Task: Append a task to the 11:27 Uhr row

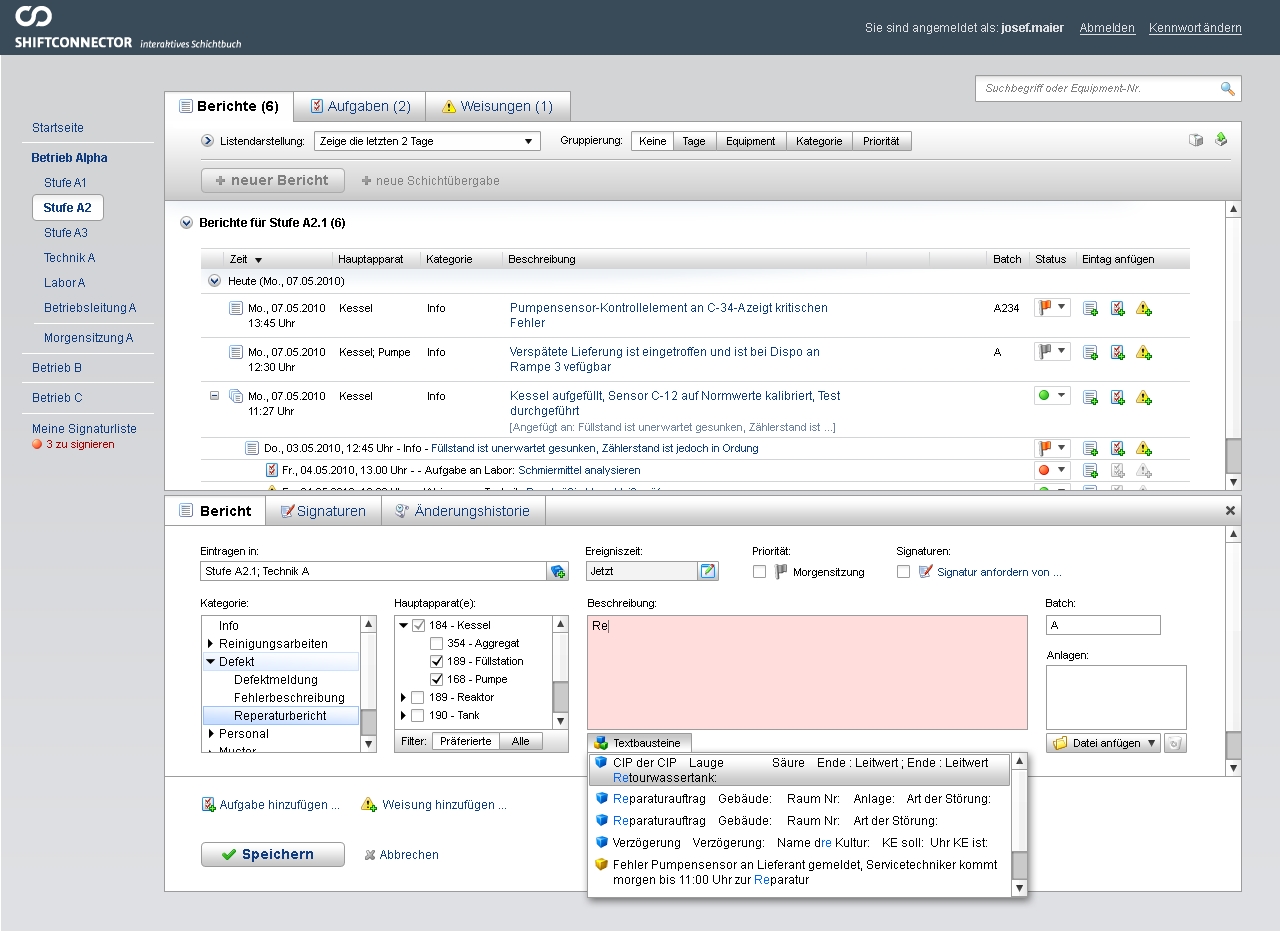Action: coord(1118,397)
